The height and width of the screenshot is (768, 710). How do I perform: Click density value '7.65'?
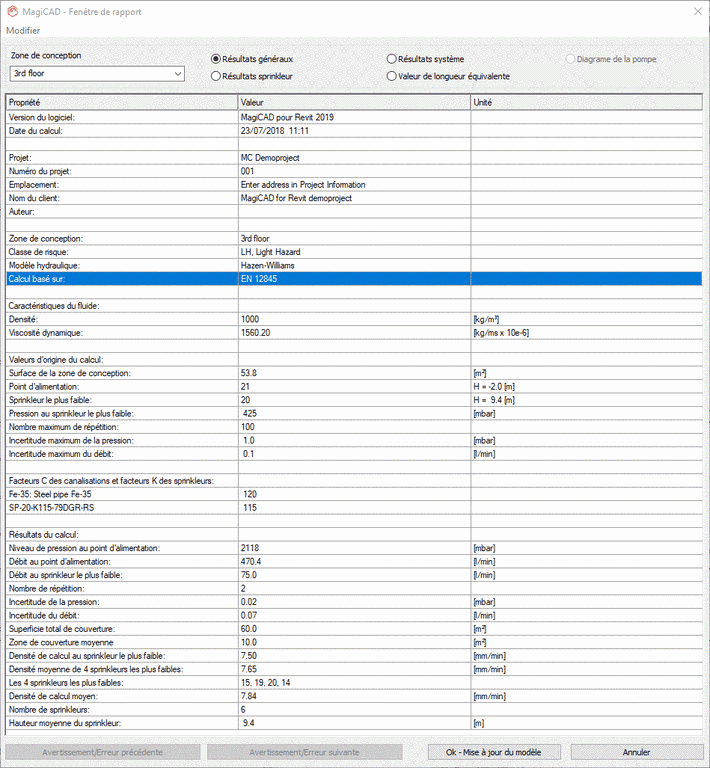pos(249,670)
